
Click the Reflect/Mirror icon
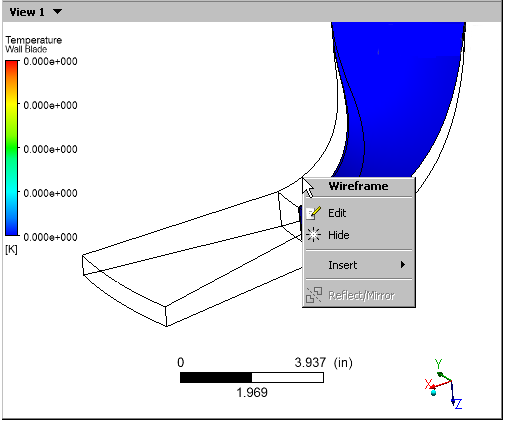pyautogui.click(x=314, y=295)
